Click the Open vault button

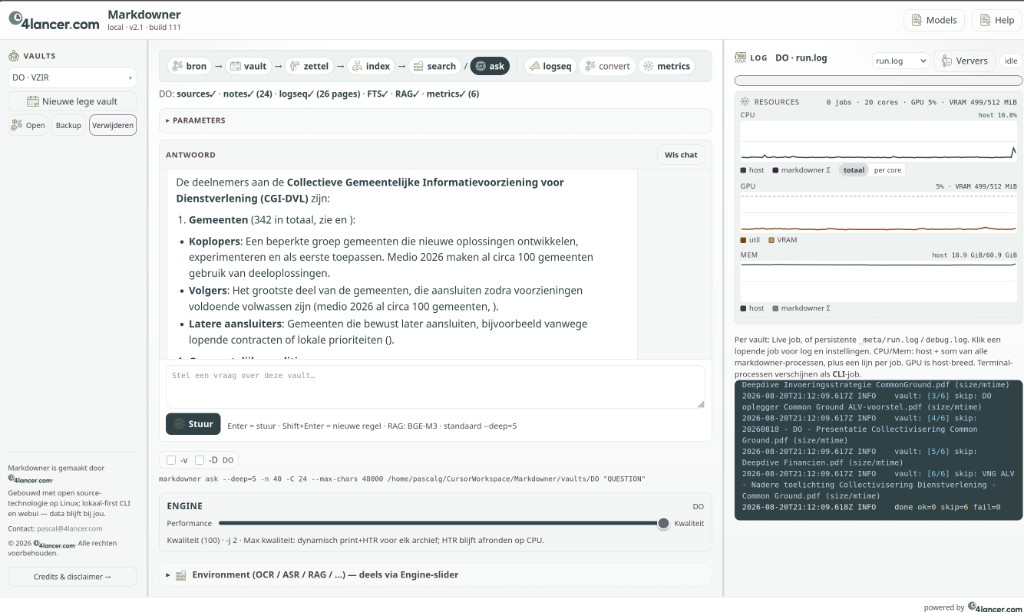pos(27,125)
